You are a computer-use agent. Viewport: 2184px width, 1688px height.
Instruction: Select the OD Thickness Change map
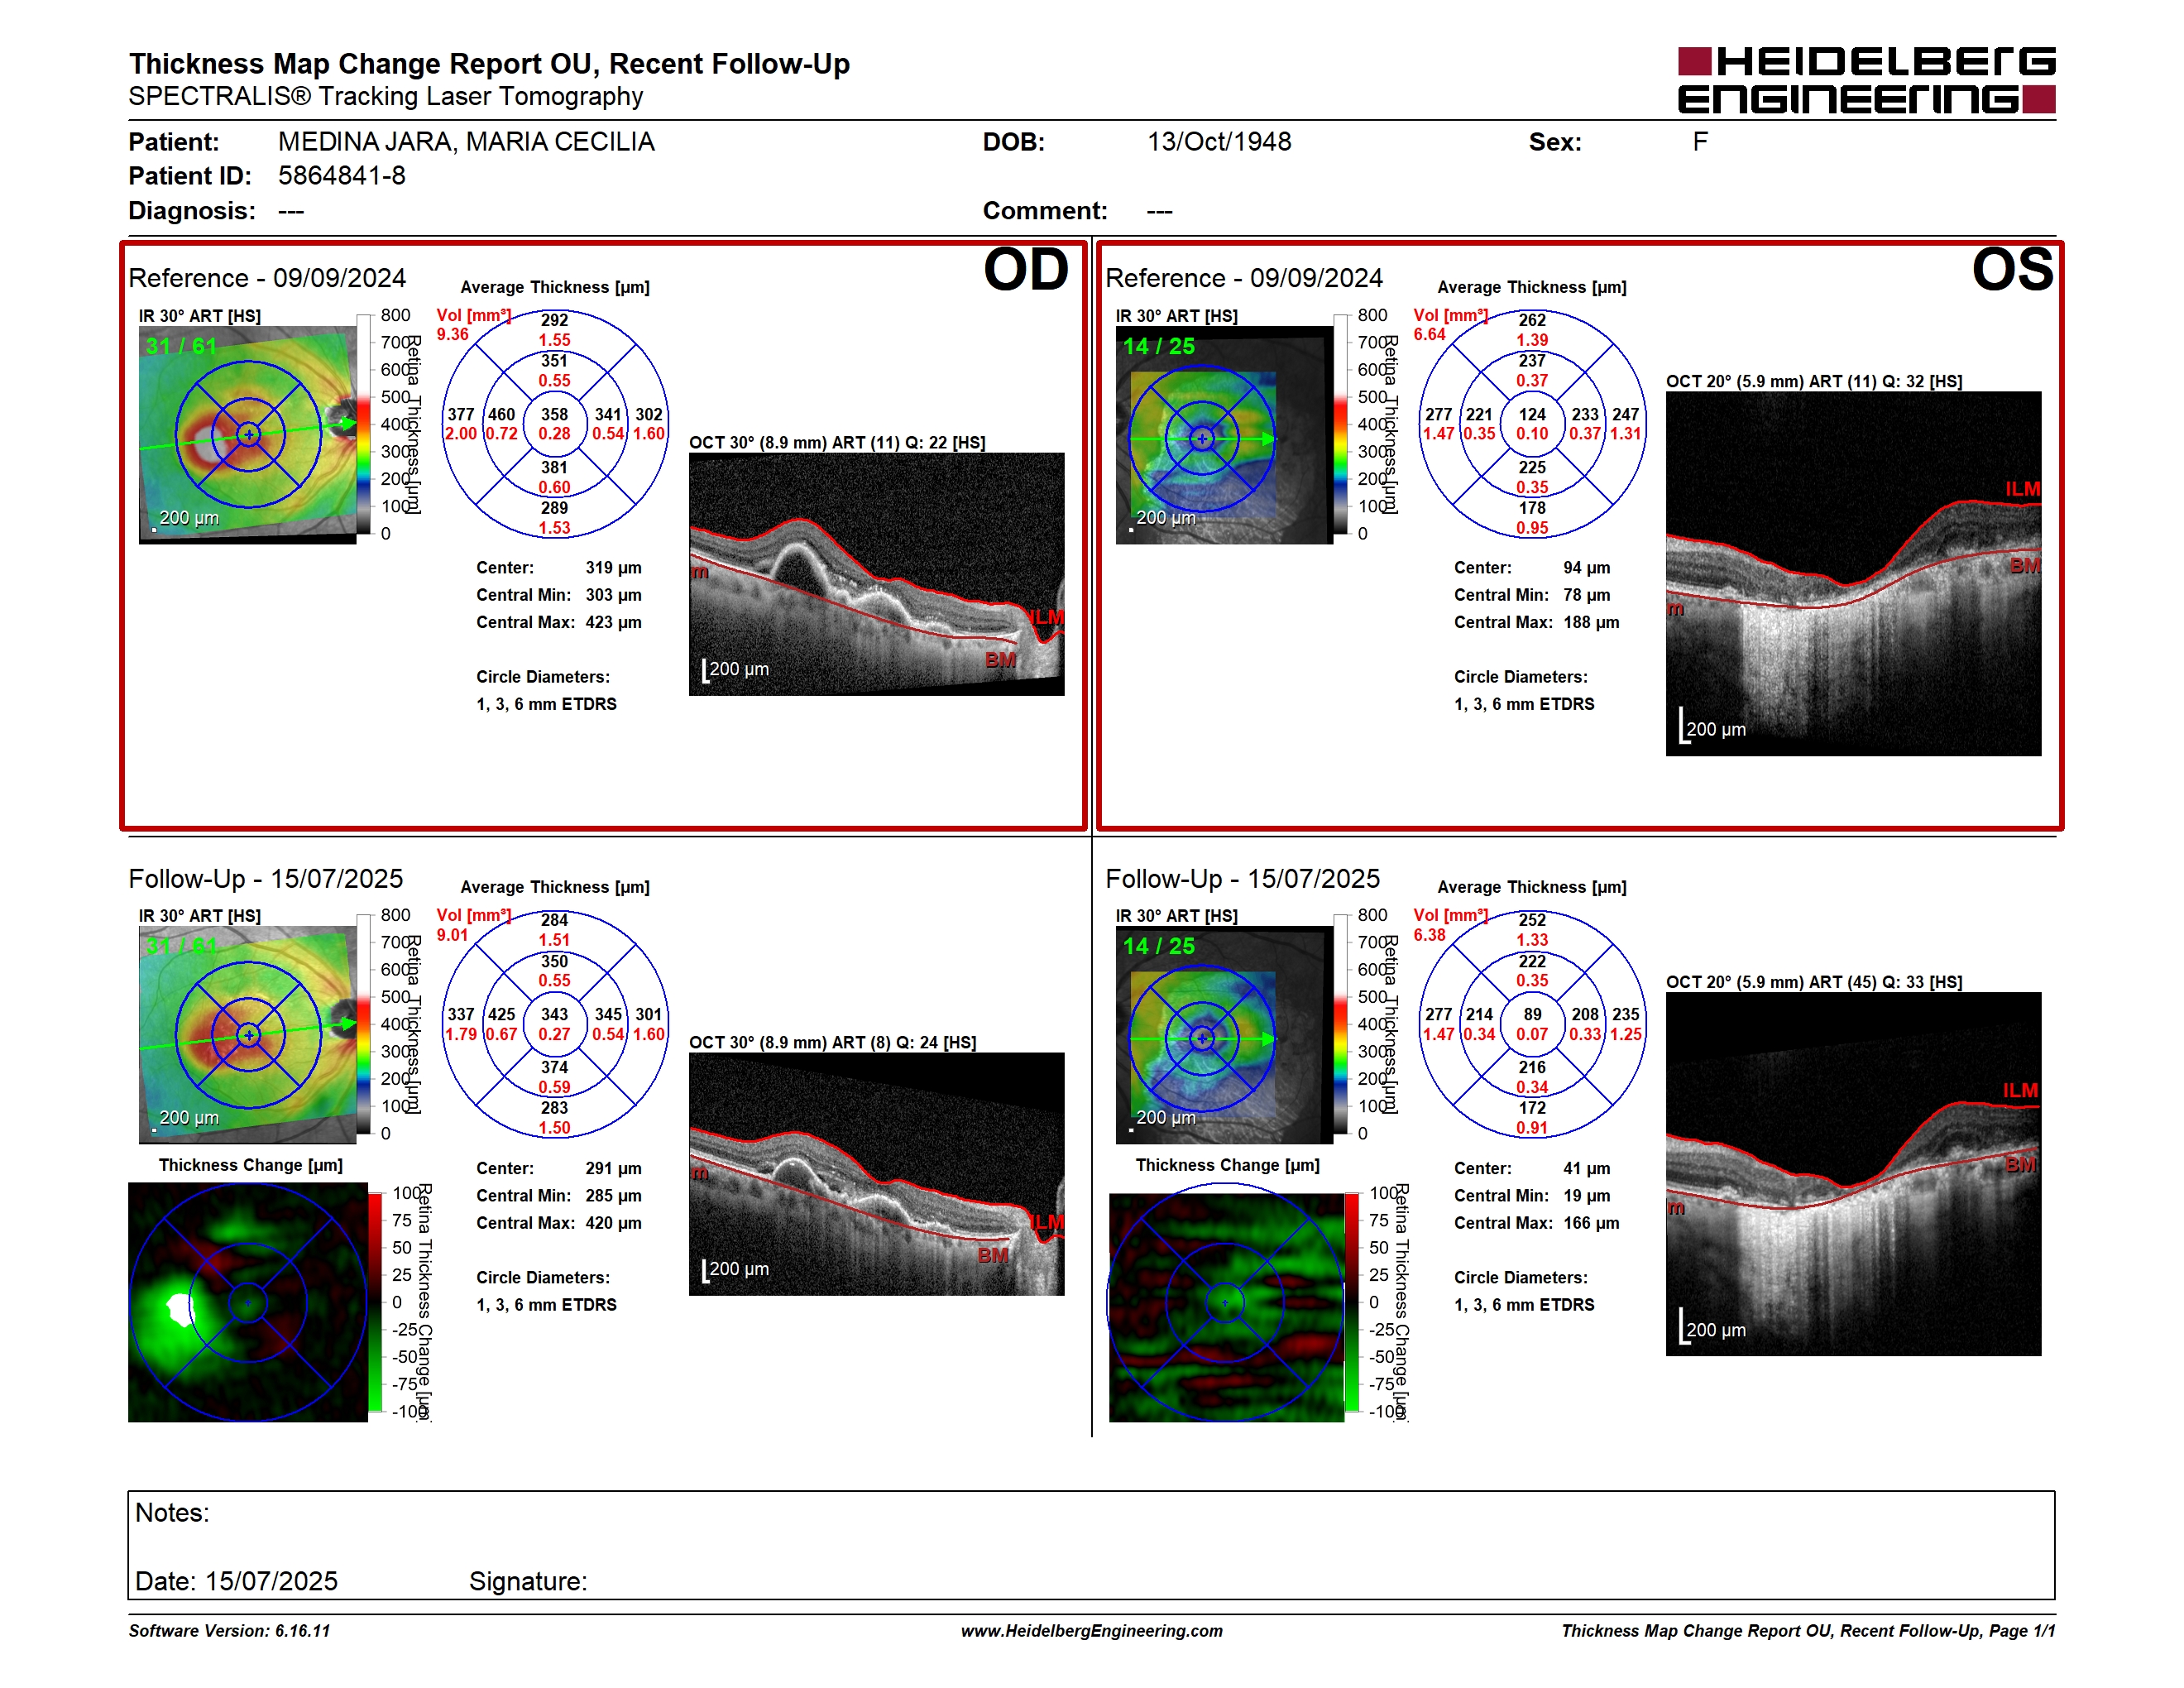248,1302
